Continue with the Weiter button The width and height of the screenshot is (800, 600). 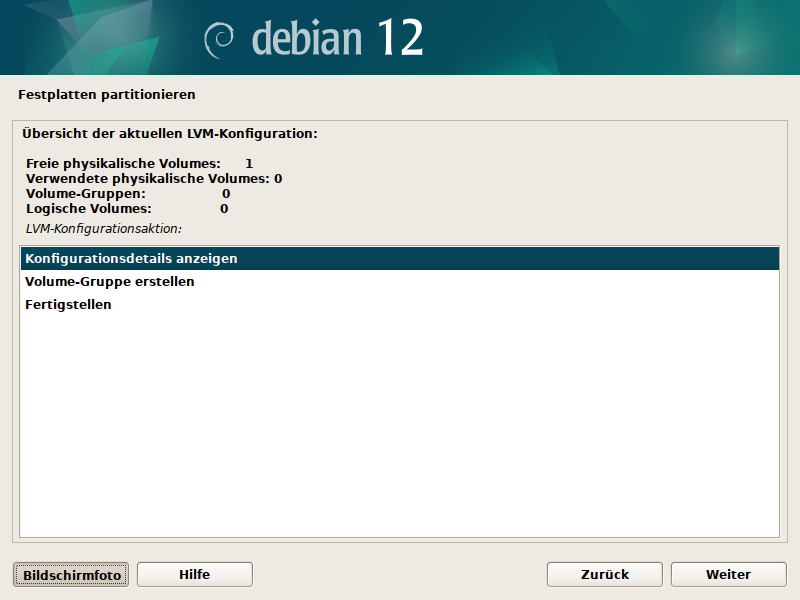tap(728, 574)
